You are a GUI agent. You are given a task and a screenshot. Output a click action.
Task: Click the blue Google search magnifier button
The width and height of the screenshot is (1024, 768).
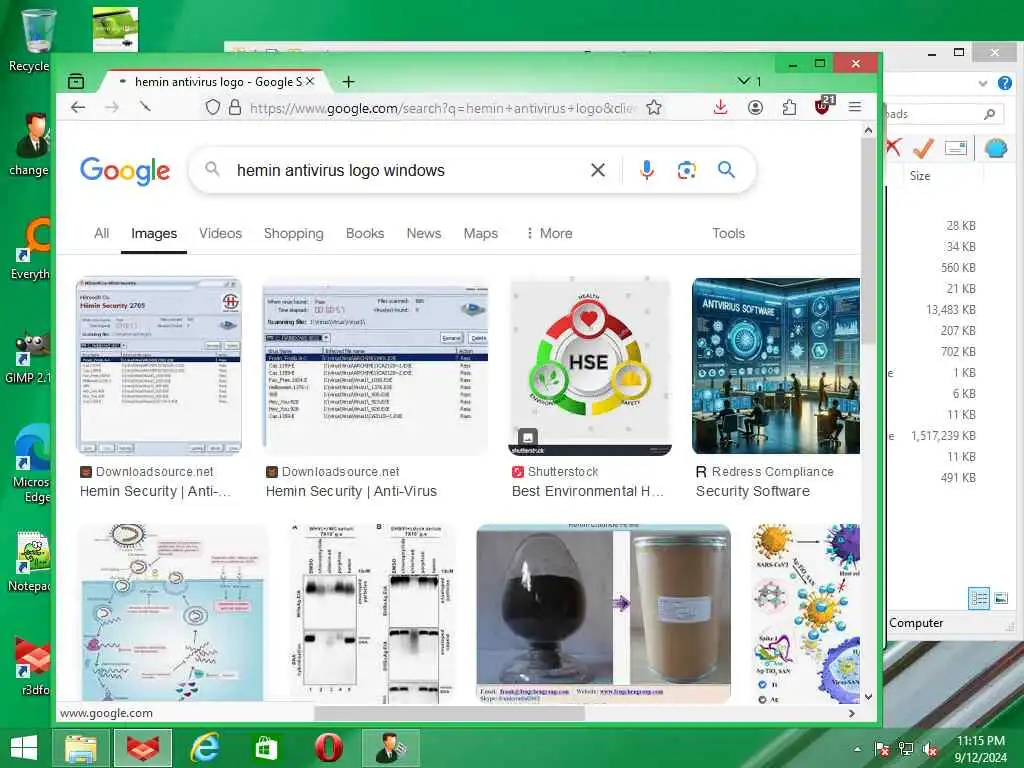[x=726, y=170]
